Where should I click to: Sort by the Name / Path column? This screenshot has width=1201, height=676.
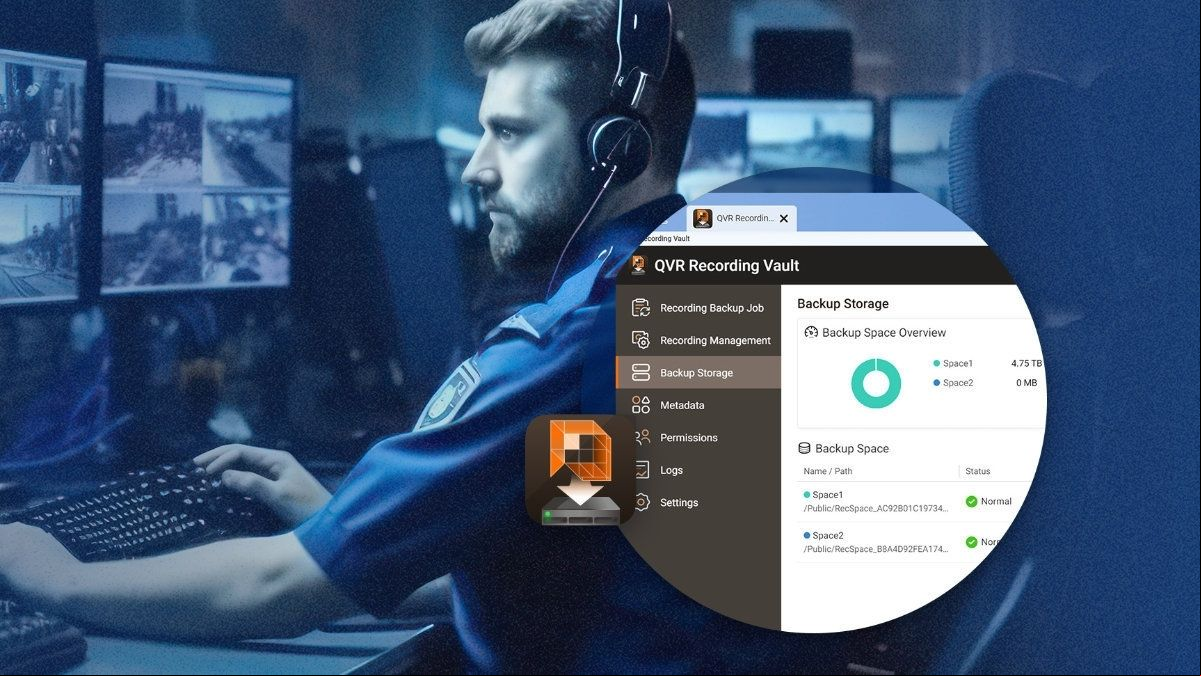828,471
